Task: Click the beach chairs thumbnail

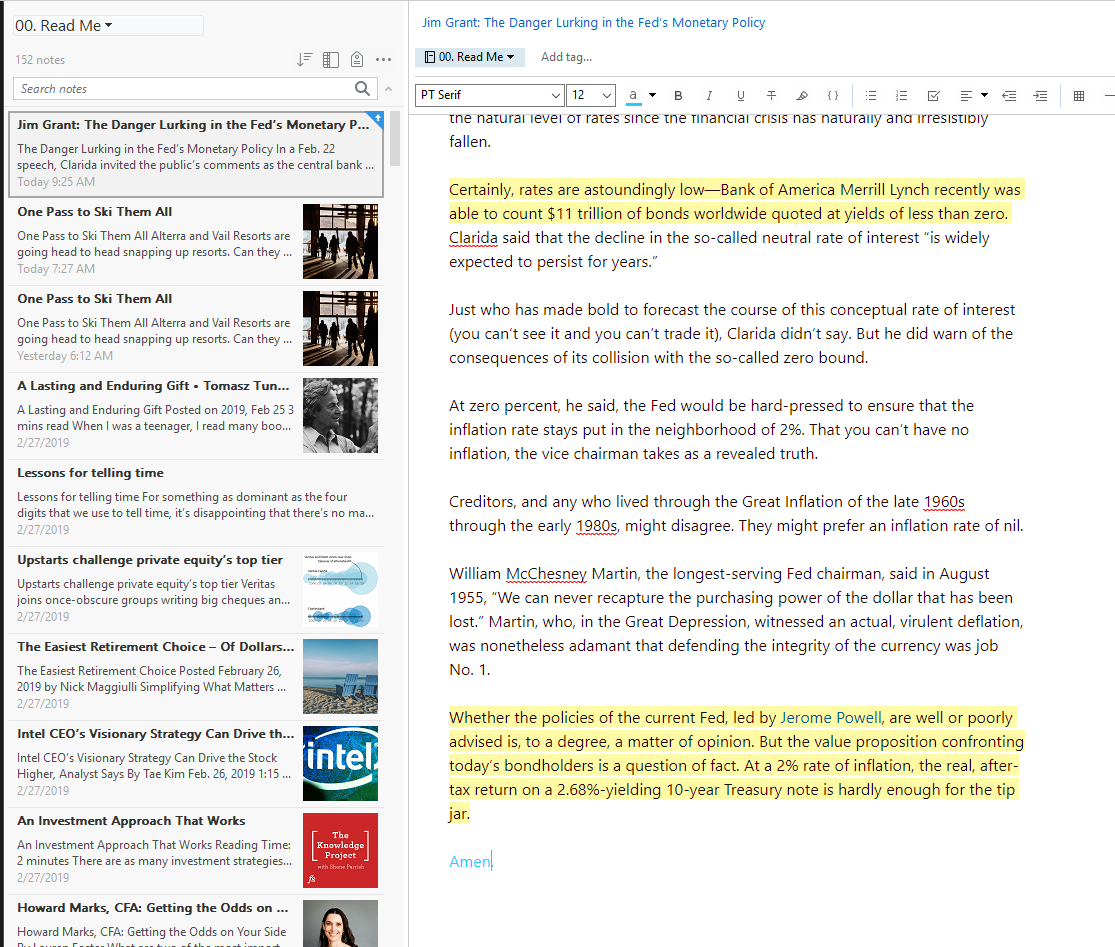Action: click(x=340, y=676)
